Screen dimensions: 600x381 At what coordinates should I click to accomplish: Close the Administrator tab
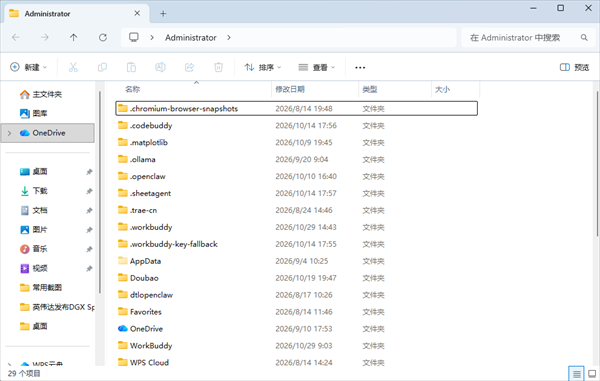[137, 13]
